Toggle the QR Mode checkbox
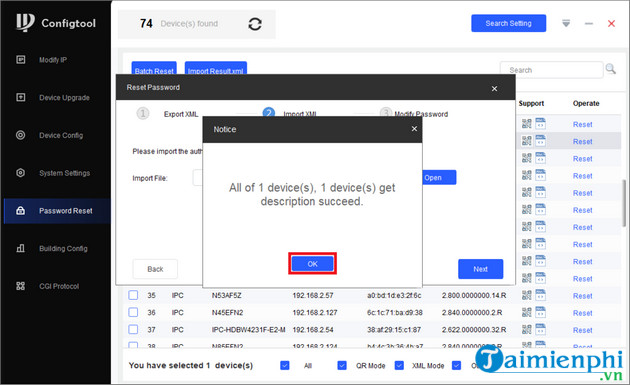Image resolution: width=630 pixels, height=385 pixels. [x=342, y=365]
